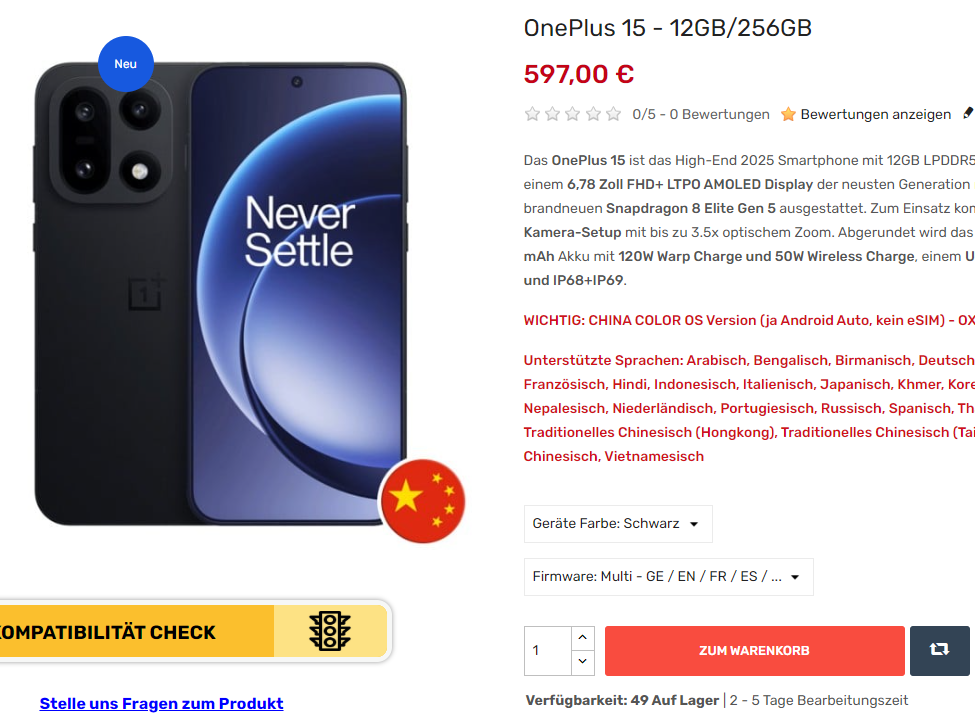Viewport: 975px width, 715px height.
Task: Click the orange star beside Bewertungen anzeigen
Action: [788, 114]
